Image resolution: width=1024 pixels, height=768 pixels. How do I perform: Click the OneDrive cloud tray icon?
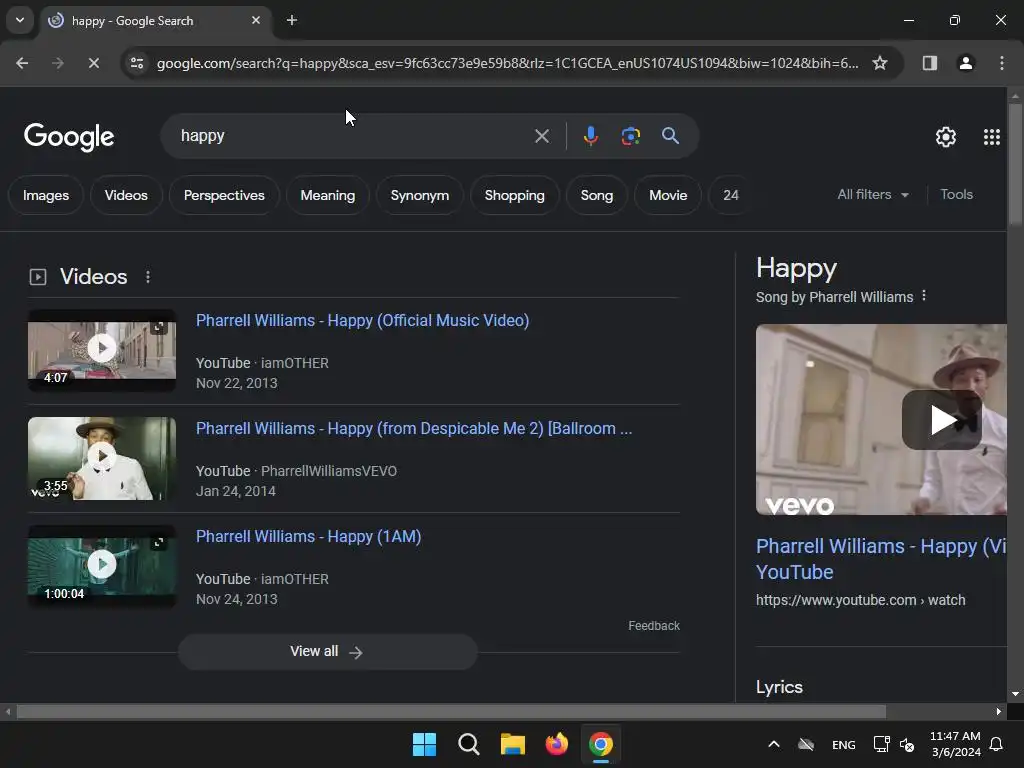pos(807,744)
